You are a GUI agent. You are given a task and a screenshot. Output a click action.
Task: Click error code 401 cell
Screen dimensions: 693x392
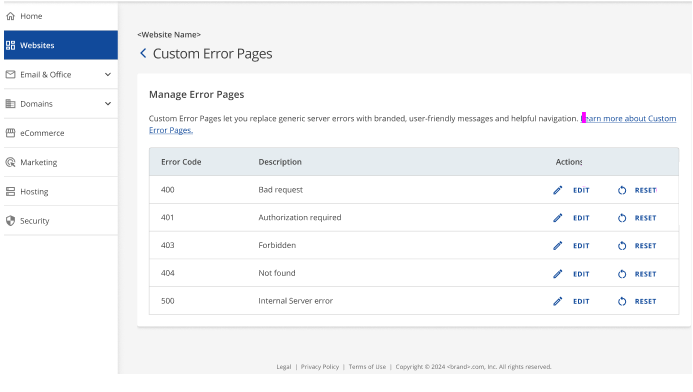168,218
